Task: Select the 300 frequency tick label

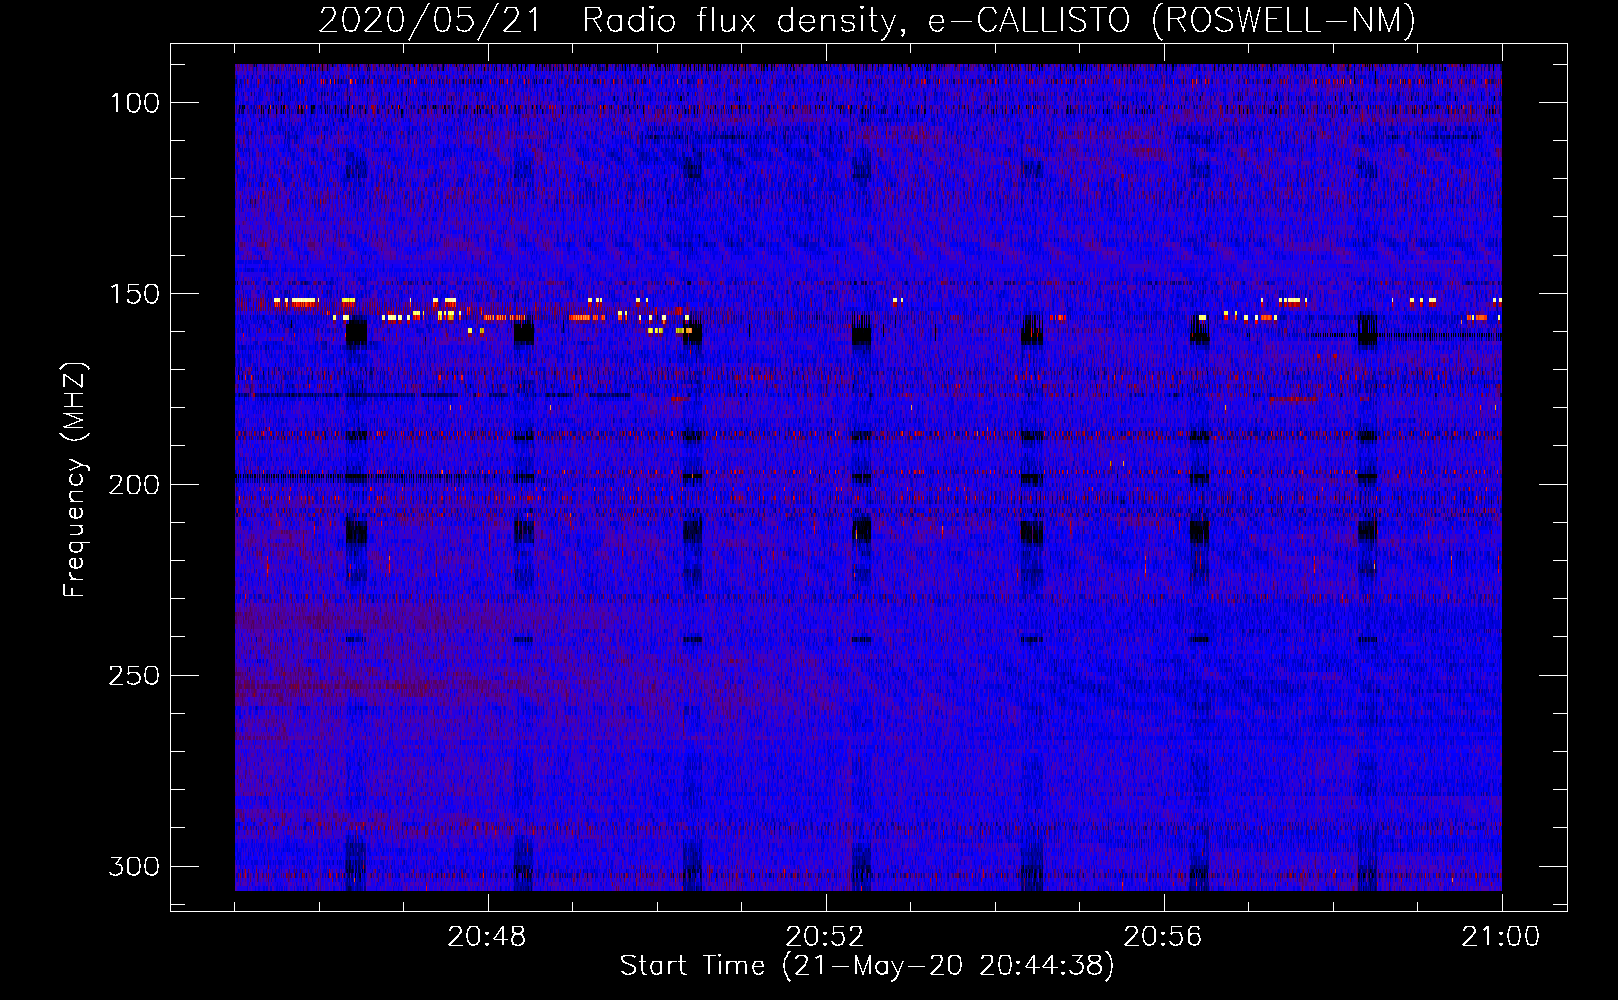Action: (x=134, y=866)
